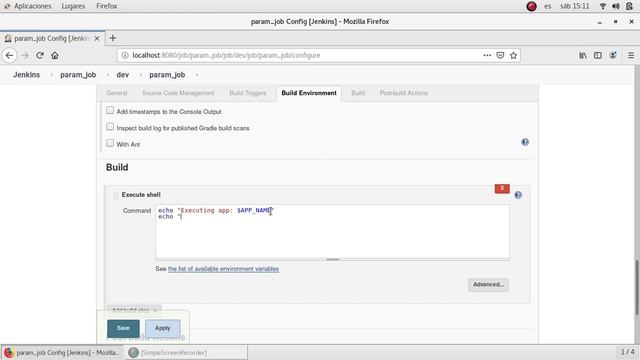Screen dimensions: 640x360
Task: Open list of available environment variables link
Action: (x=223, y=269)
